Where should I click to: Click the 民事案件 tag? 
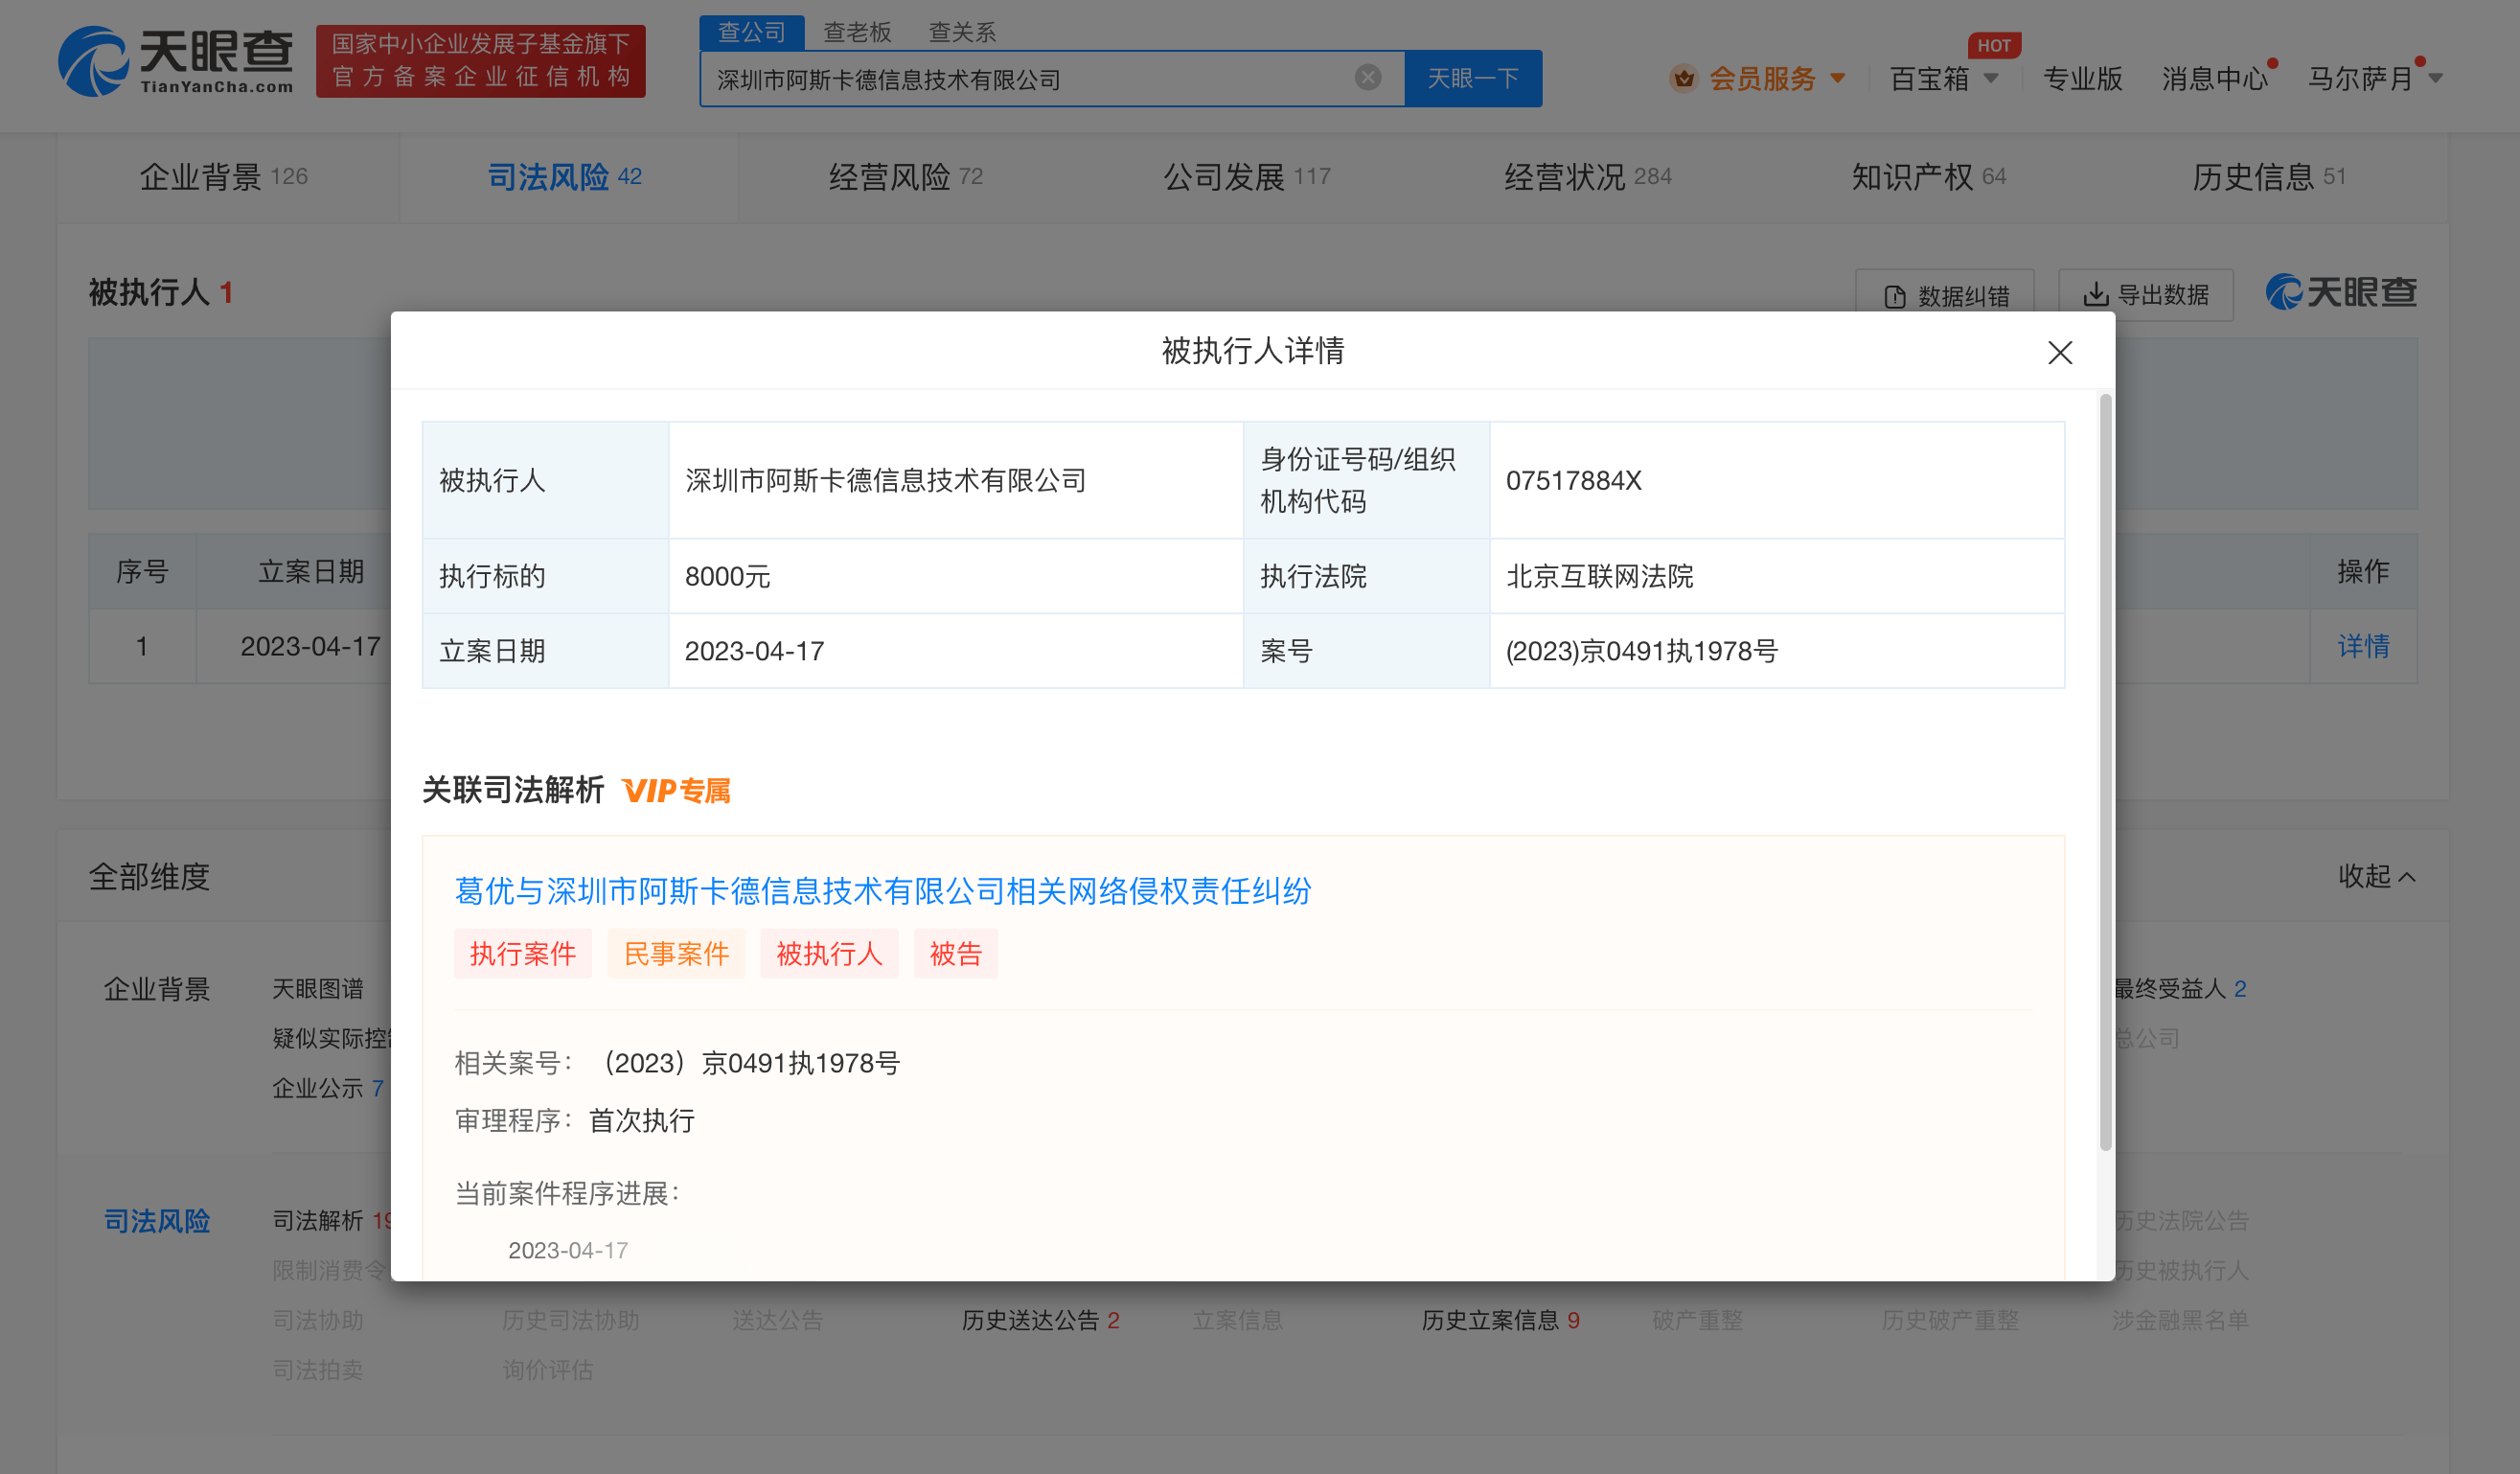(676, 954)
